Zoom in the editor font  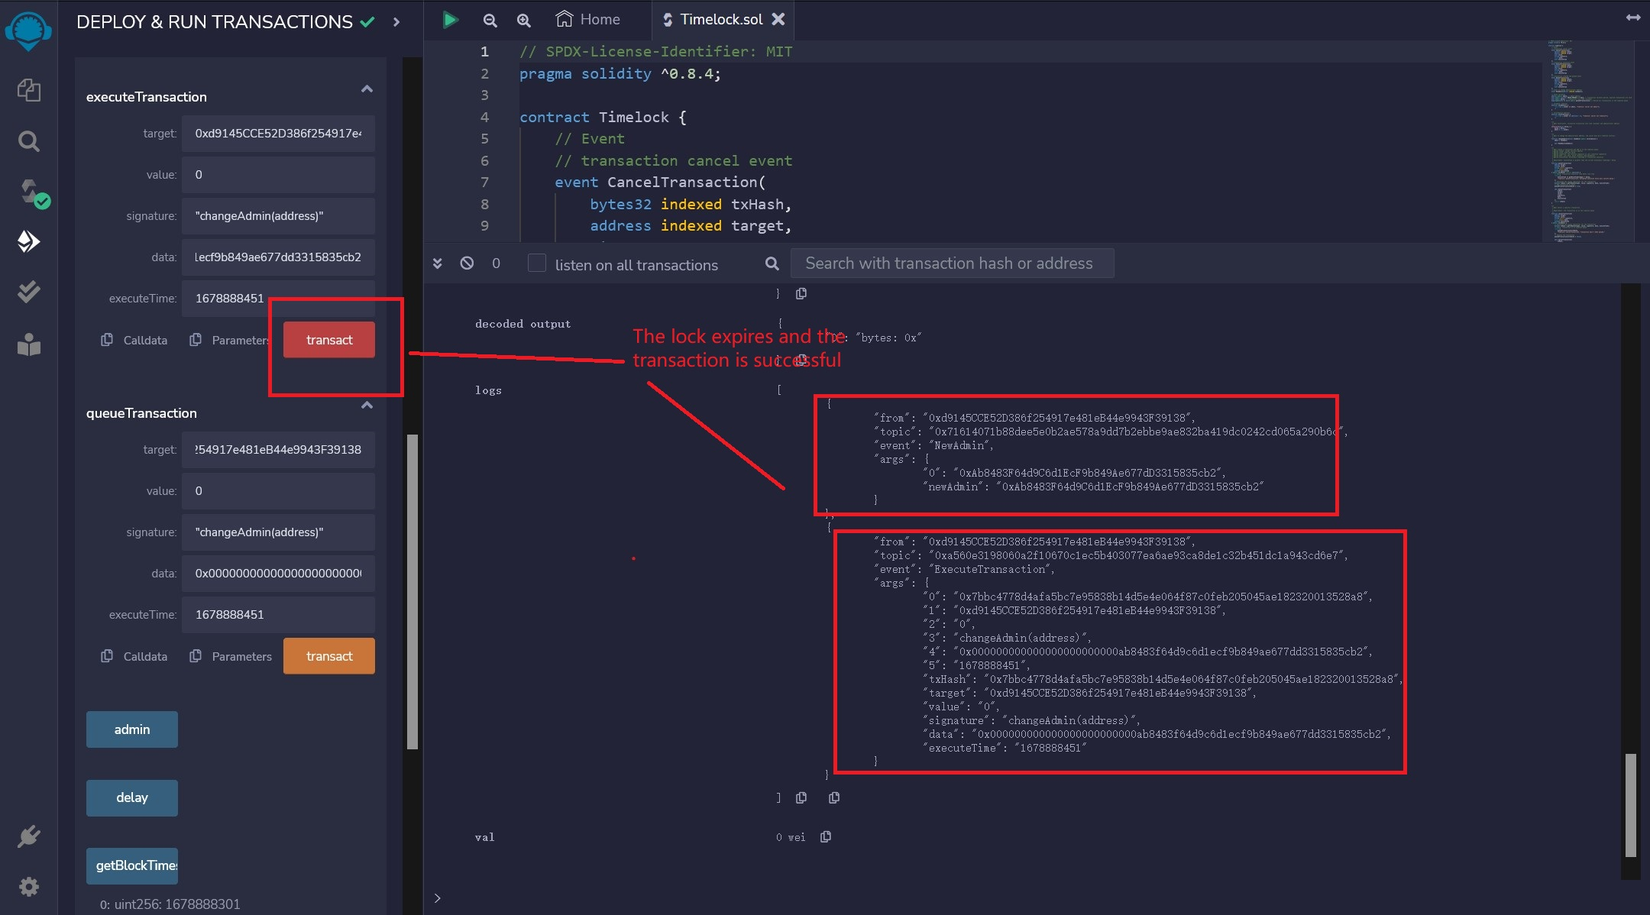coord(524,20)
